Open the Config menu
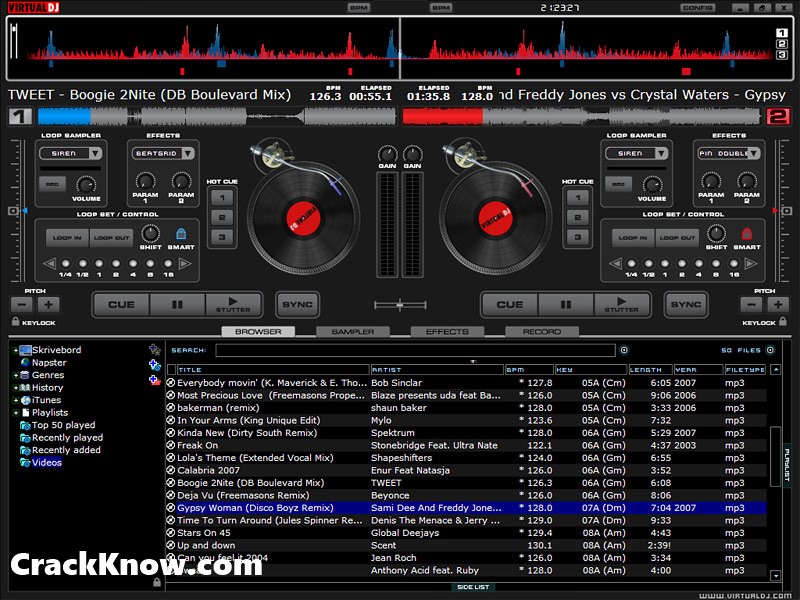800x600 pixels. (697, 8)
